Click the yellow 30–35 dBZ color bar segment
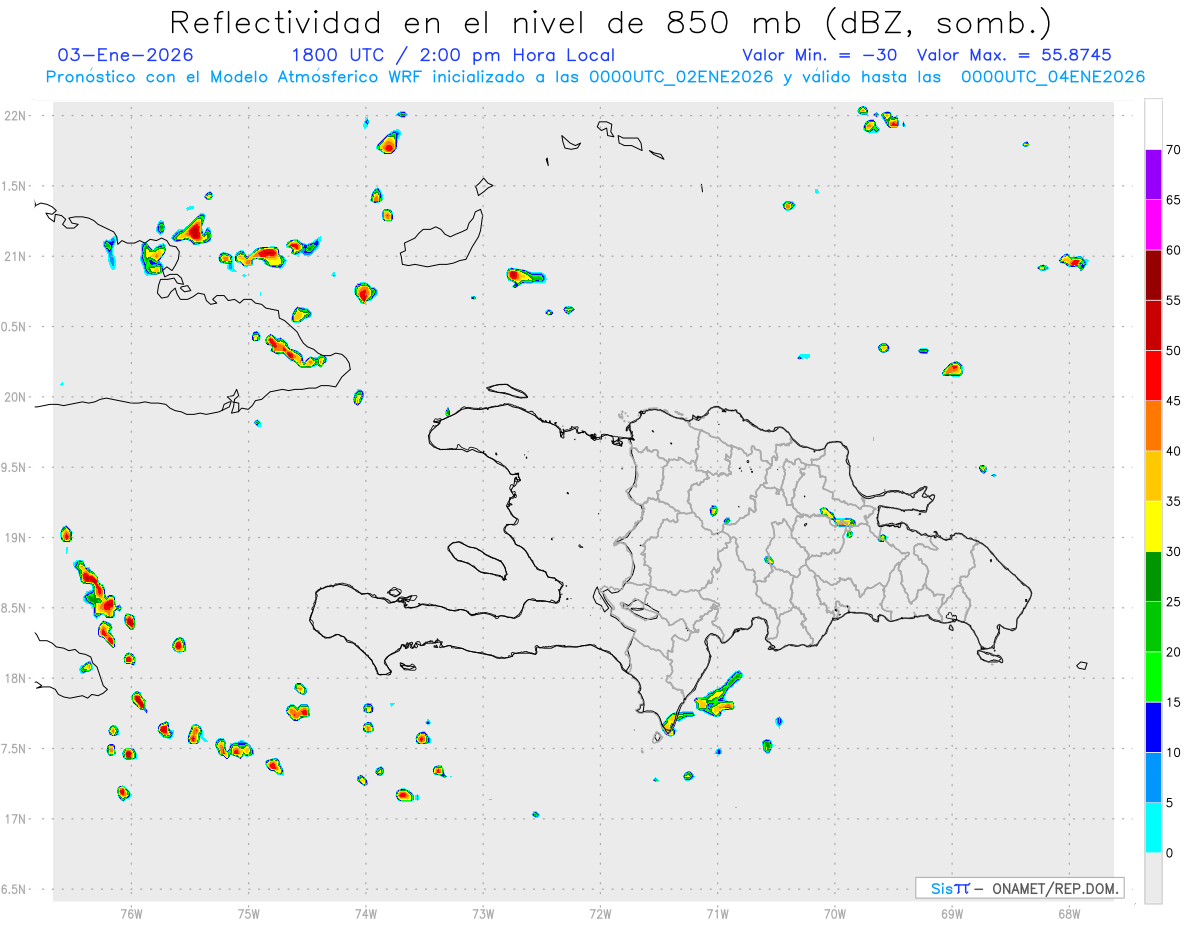The height and width of the screenshot is (927, 1200). [x=1153, y=526]
